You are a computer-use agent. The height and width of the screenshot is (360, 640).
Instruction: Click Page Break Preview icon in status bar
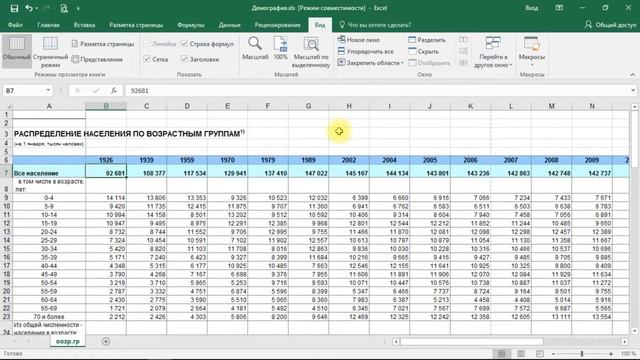[x=540, y=353]
